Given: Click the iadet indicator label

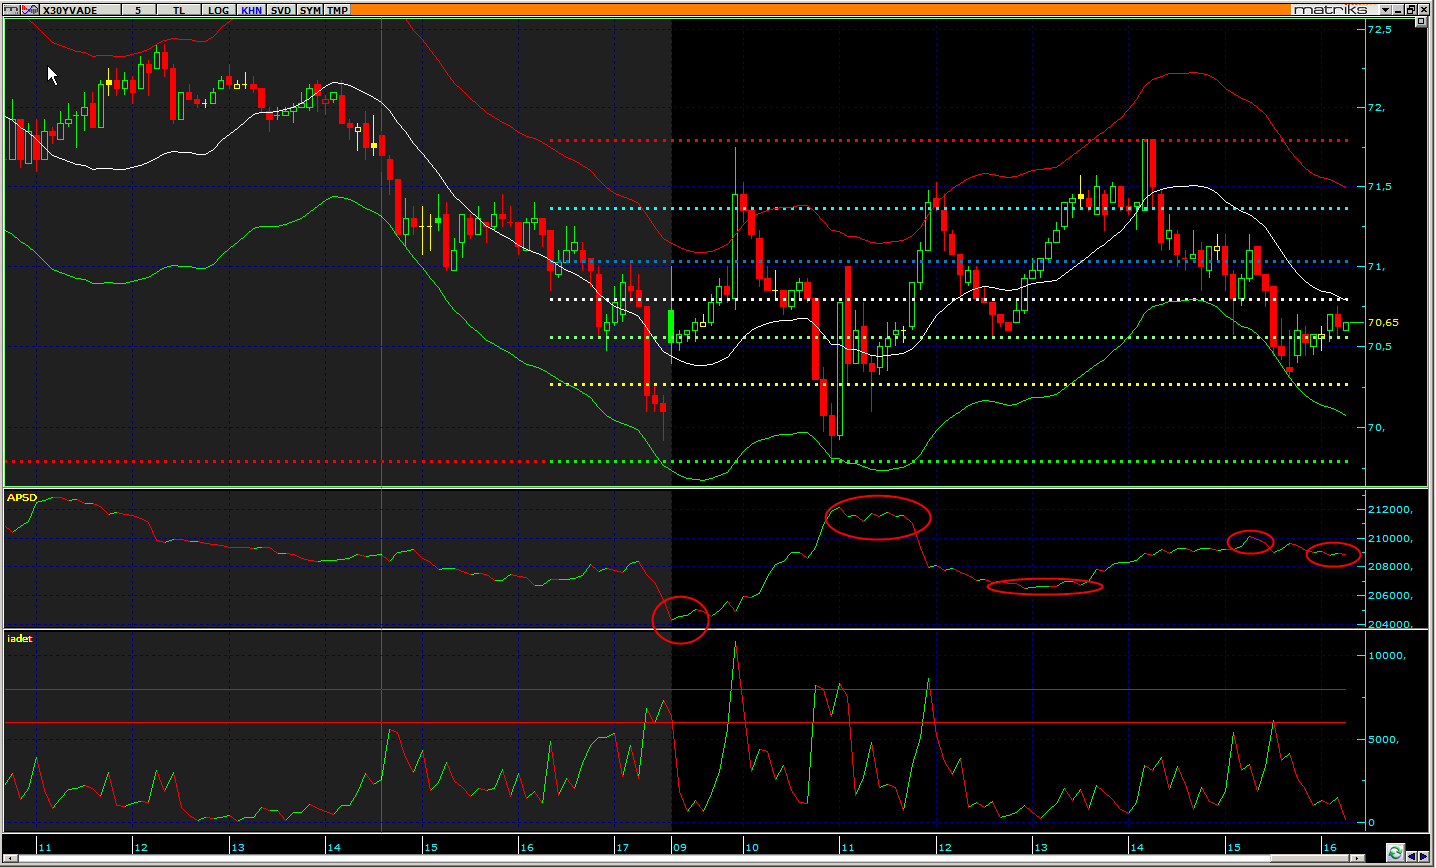Looking at the screenshot, I should coord(20,638).
